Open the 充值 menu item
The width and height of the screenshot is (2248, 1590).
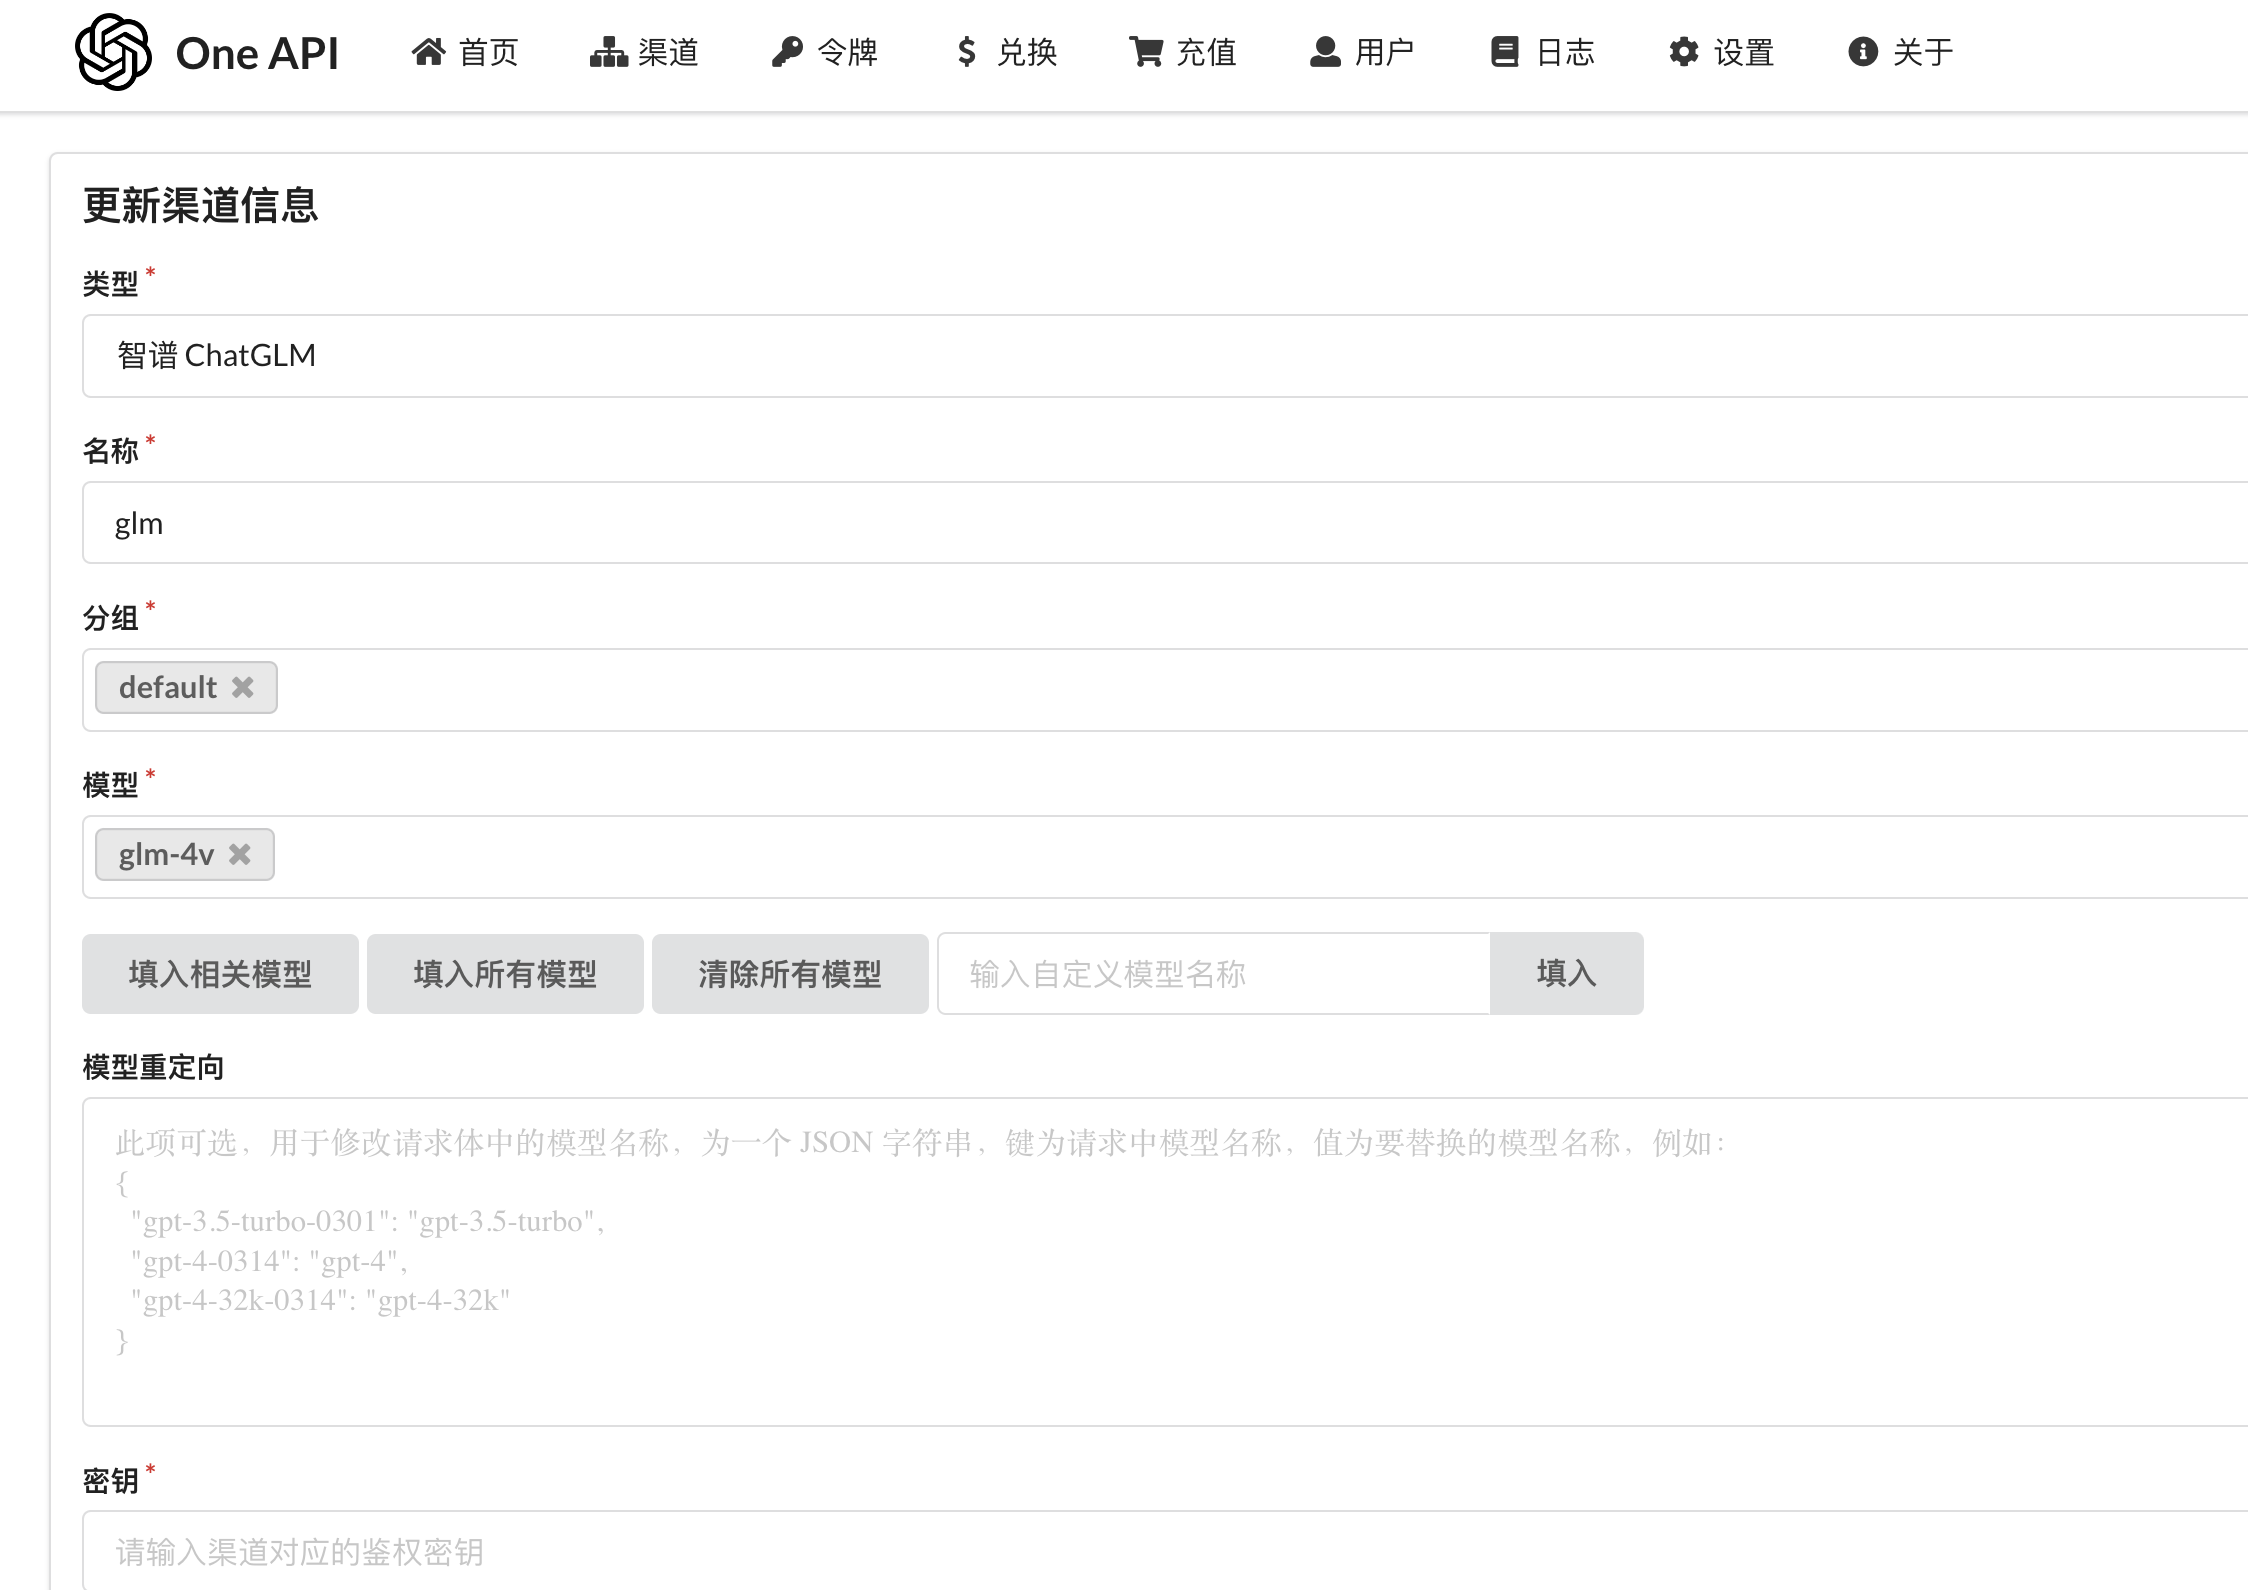(x=1183, y=52)
